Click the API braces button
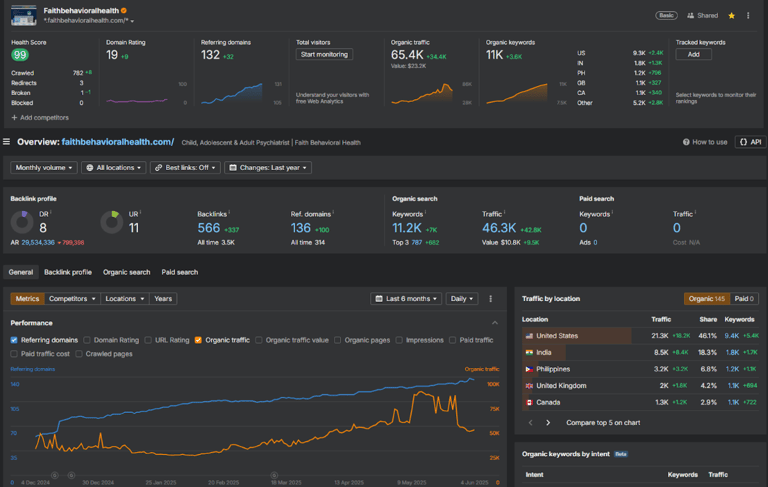Viewport: 768px width, 487px height. [x=750, y=142]
